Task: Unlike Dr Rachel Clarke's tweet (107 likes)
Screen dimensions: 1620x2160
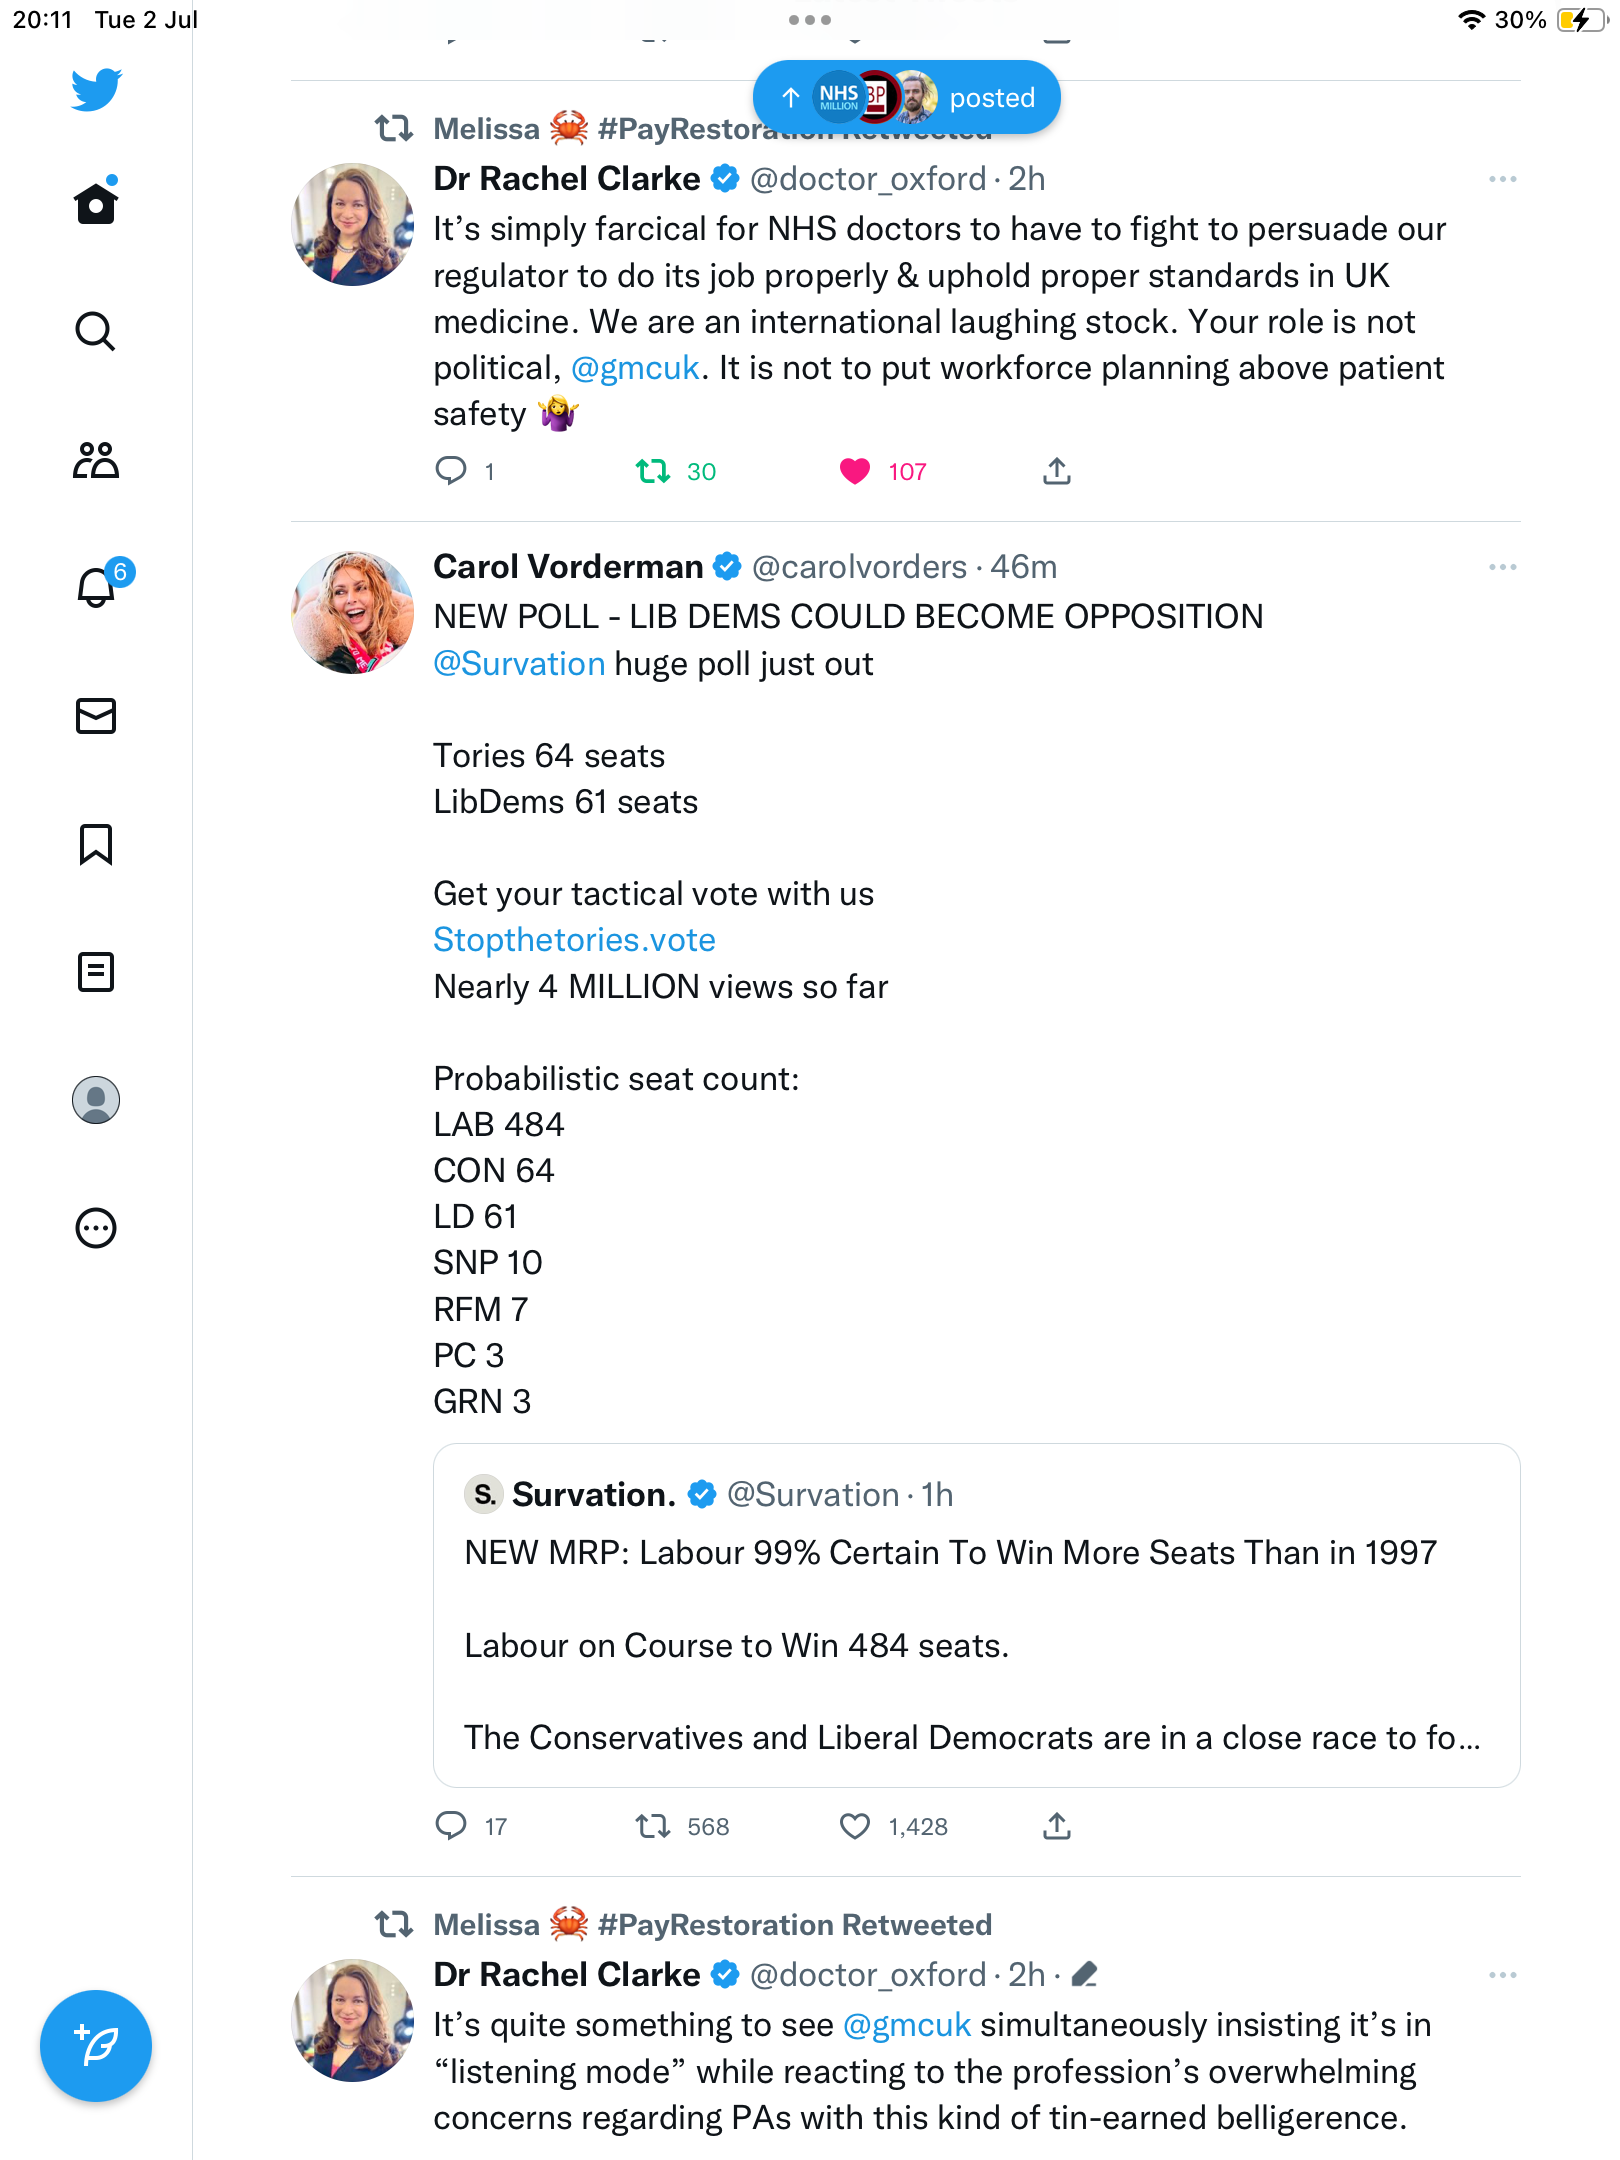Action: pos(855,471)
